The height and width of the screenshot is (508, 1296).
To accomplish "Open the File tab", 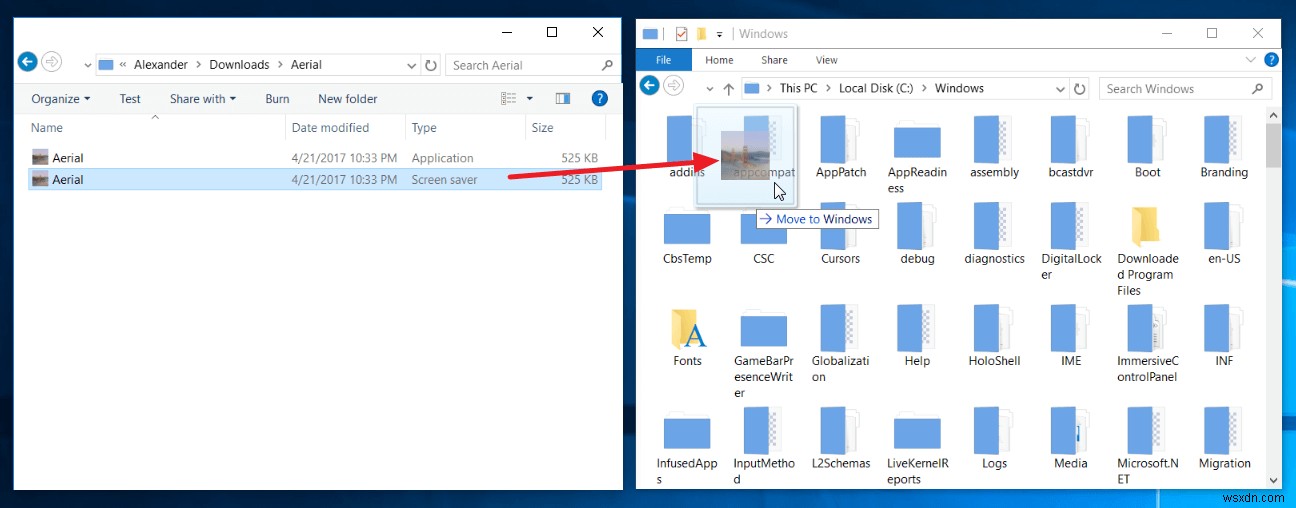I will point(663,60).
